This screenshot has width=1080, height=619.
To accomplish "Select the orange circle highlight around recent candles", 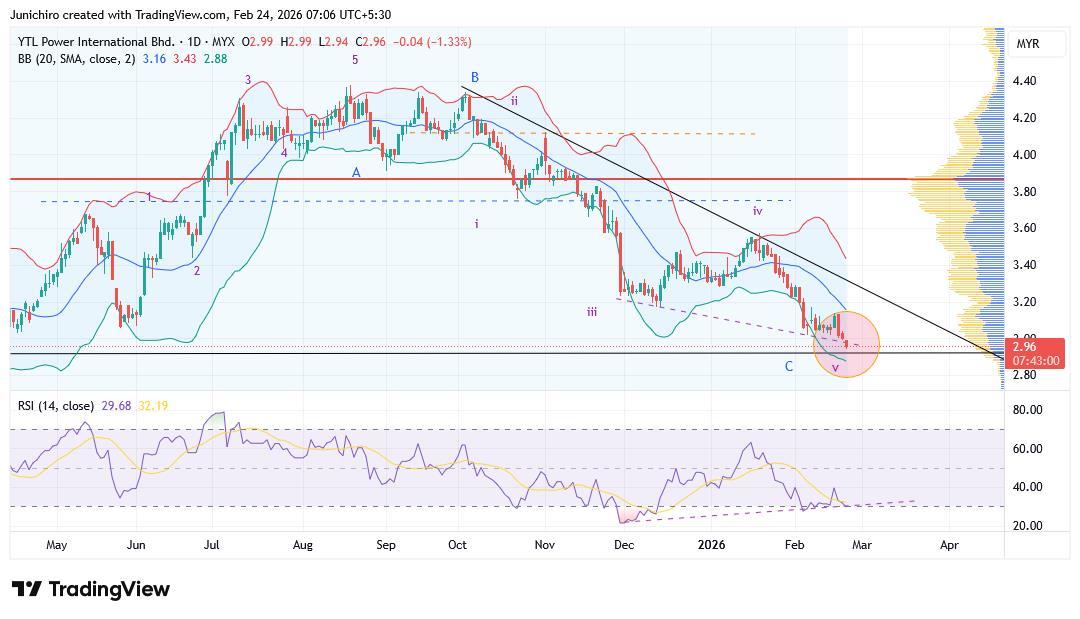I will [x=847, y=344].
